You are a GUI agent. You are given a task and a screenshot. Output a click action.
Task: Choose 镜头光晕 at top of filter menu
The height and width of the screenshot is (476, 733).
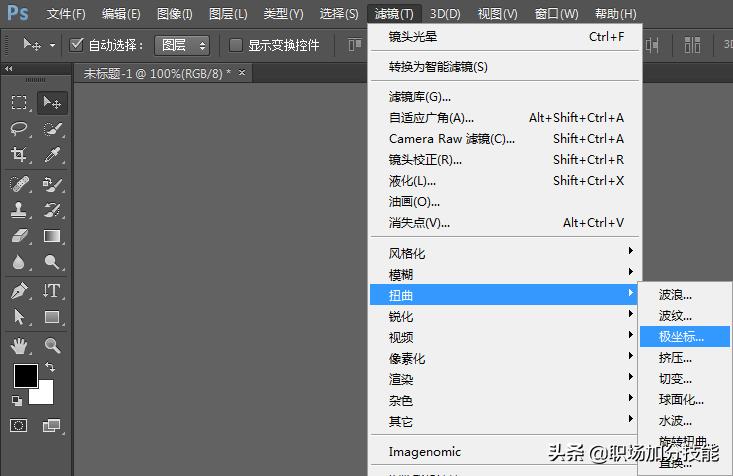506,36
